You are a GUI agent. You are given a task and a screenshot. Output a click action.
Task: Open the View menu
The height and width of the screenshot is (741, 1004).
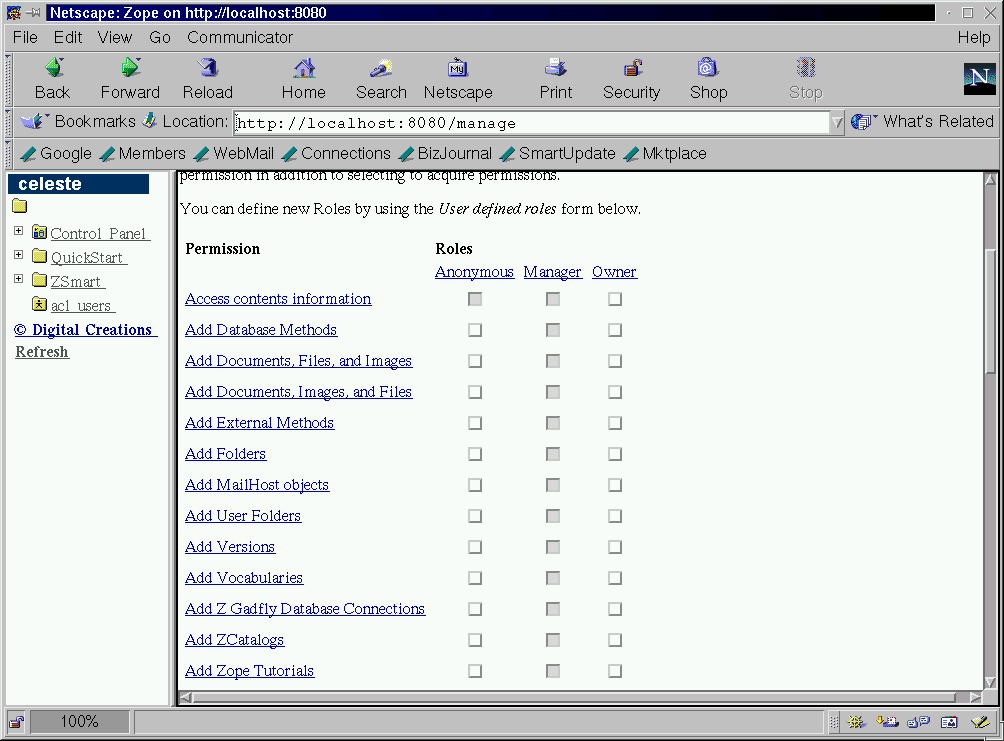[x=115, y=37]
